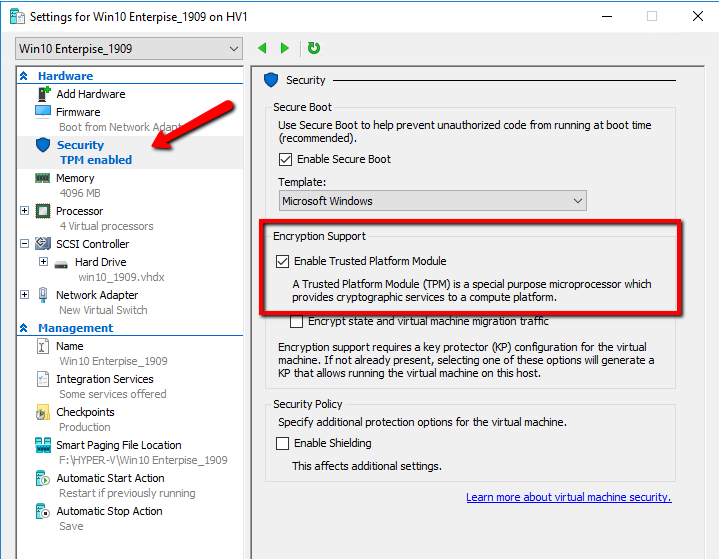The image size is (719, 559).
Task: Select SCSI Controller in the tree
Action: [x=93, y=244]
